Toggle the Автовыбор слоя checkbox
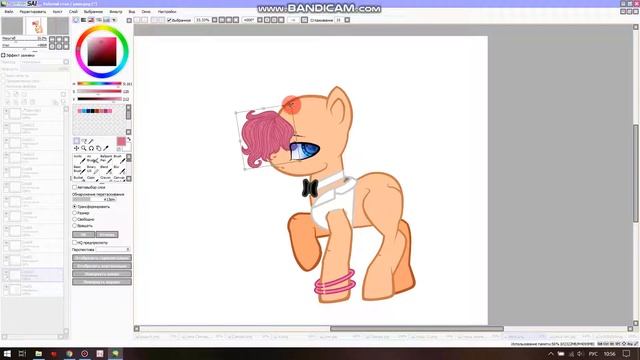The width and height of the screenshot is (640, 360). tap(75, 187)
